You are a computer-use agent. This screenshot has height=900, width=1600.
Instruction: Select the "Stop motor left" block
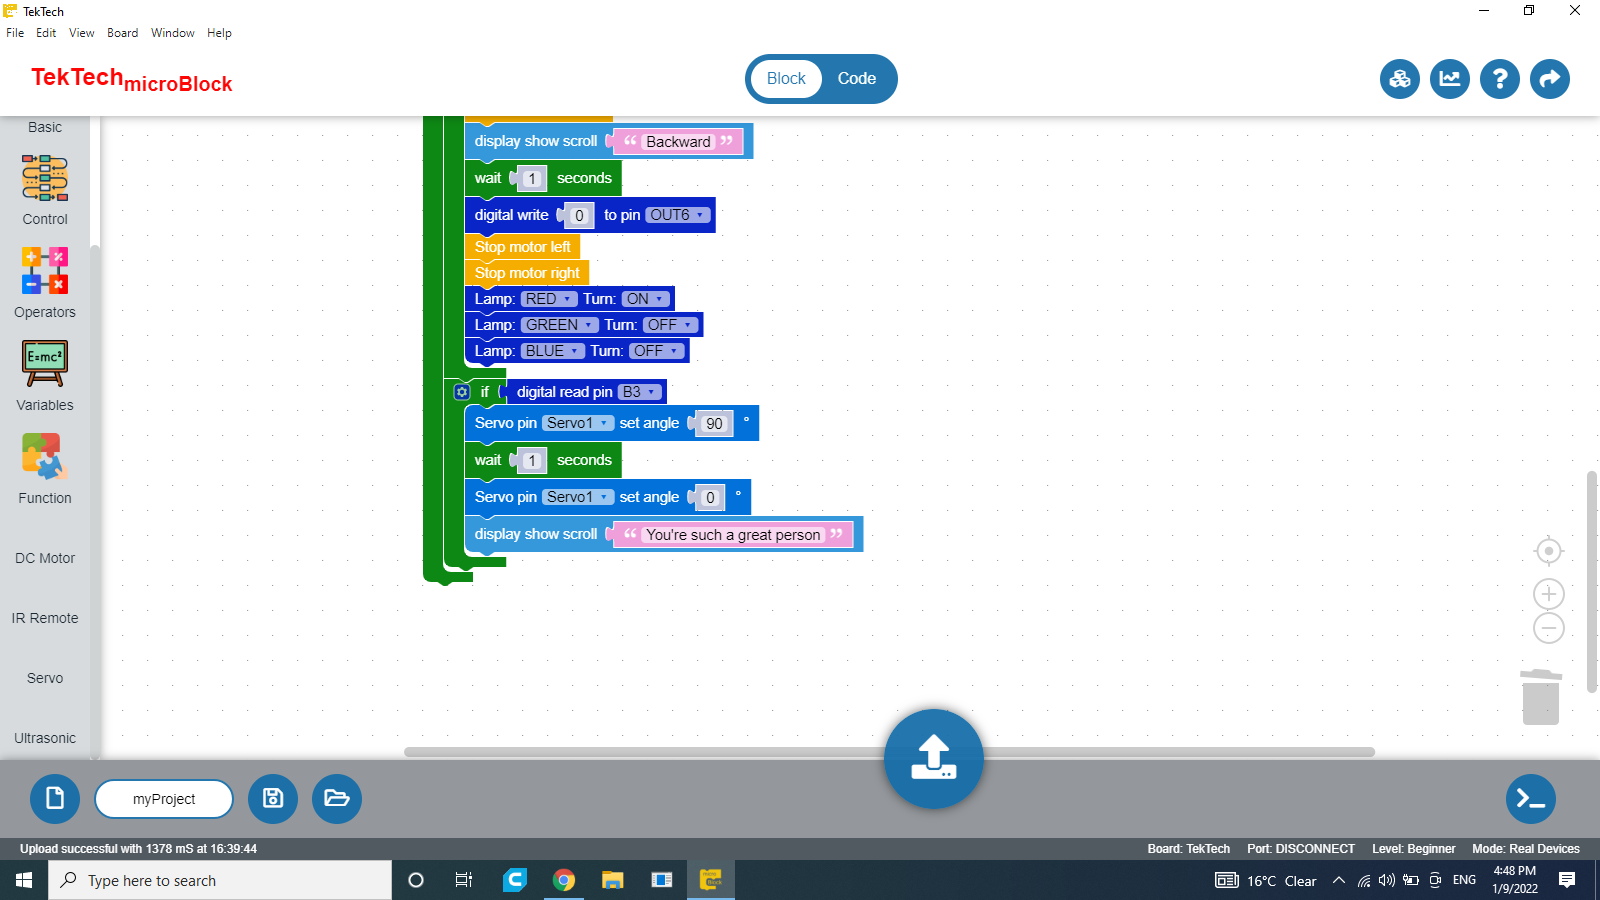coord(522,247)
